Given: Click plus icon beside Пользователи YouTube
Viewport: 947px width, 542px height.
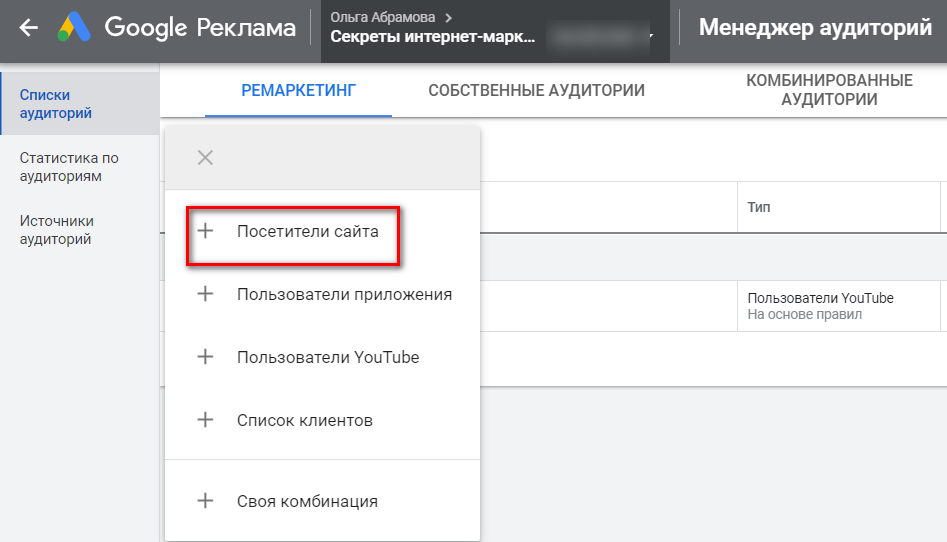Looking at the screenshot, I should [205, 357].
